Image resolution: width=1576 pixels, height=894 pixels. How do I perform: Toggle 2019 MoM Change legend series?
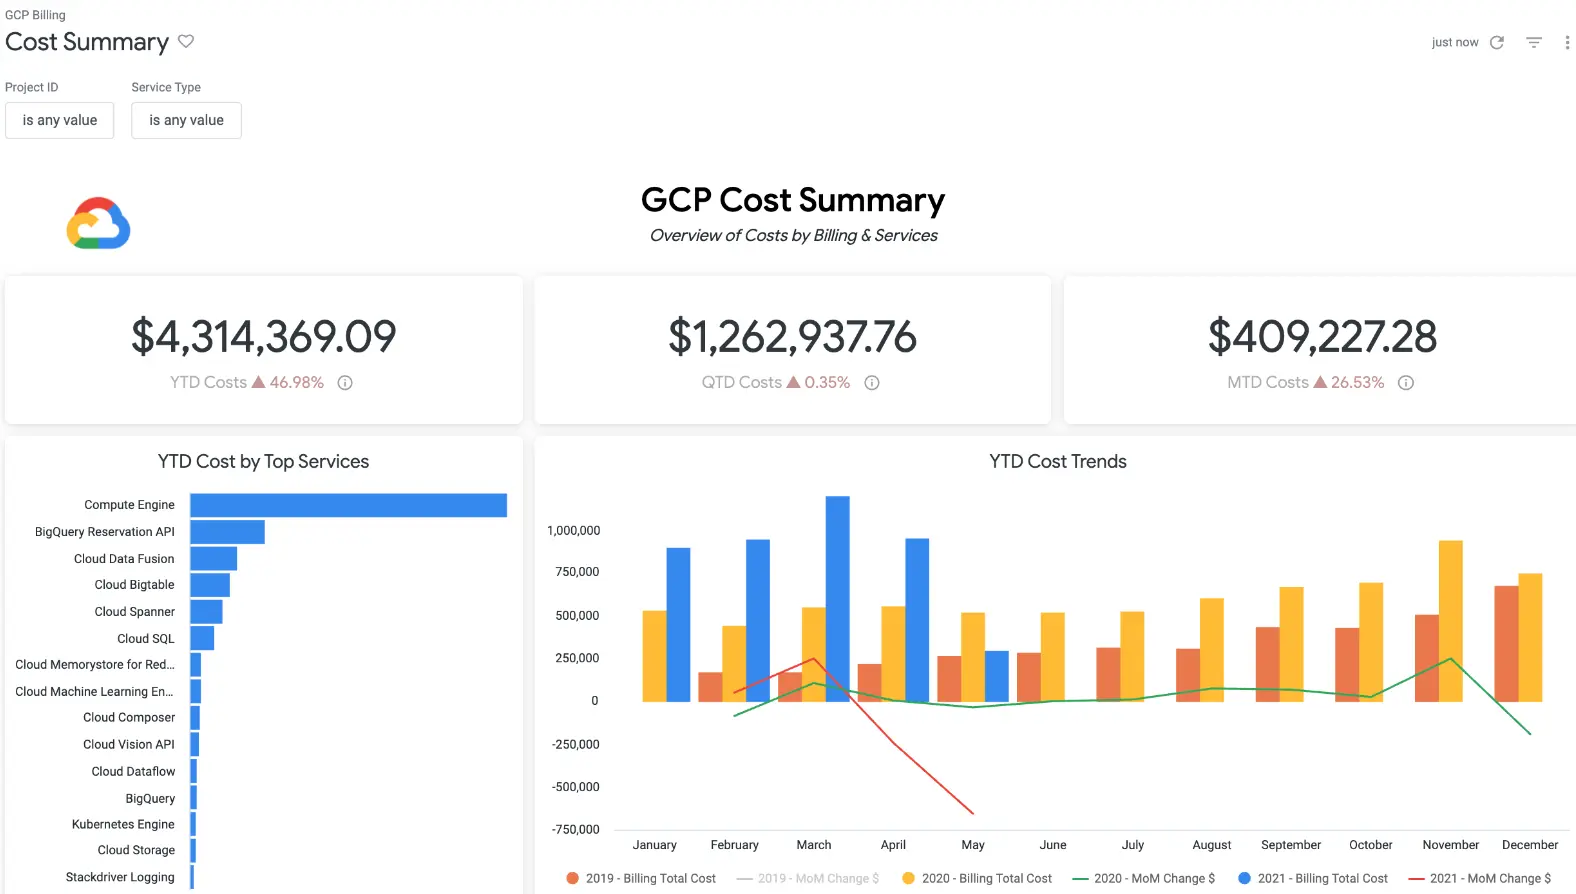click(808, 878)
